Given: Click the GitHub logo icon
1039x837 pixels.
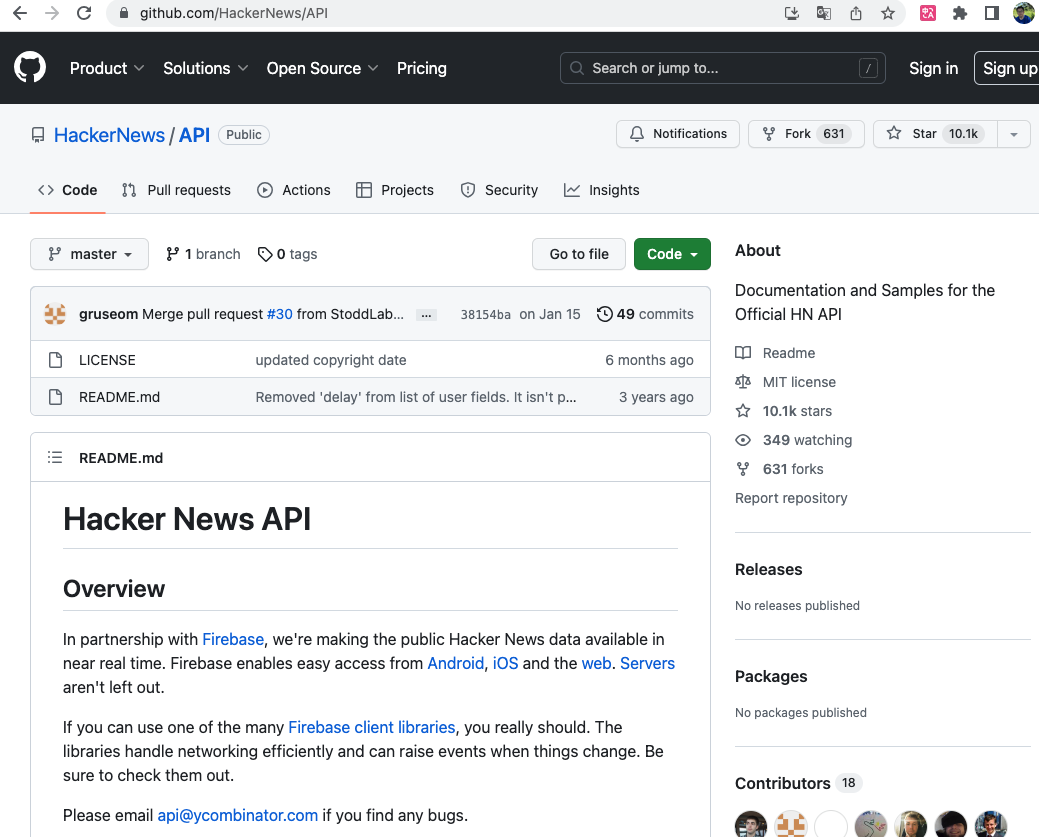Looking at the screenshot, I should 30,68.
